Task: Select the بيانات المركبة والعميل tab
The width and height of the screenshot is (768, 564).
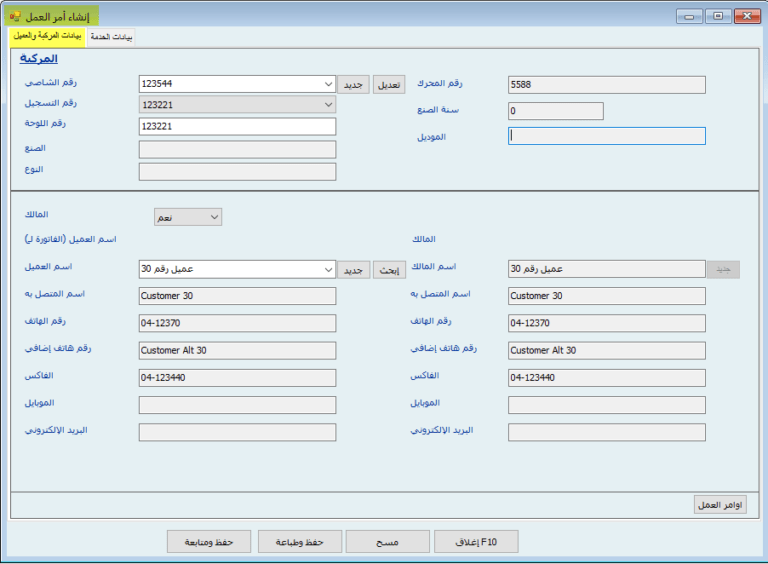Action: point(47,36)
